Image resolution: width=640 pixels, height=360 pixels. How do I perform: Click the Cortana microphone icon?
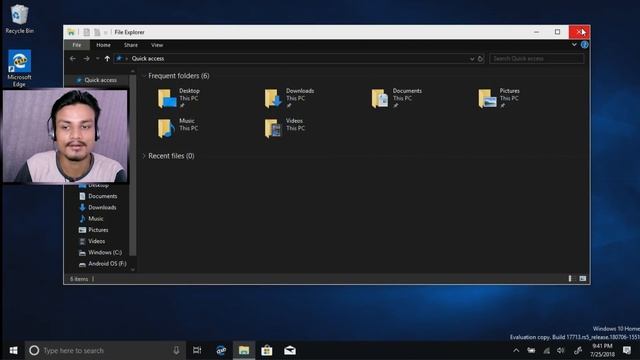(176, 350)
